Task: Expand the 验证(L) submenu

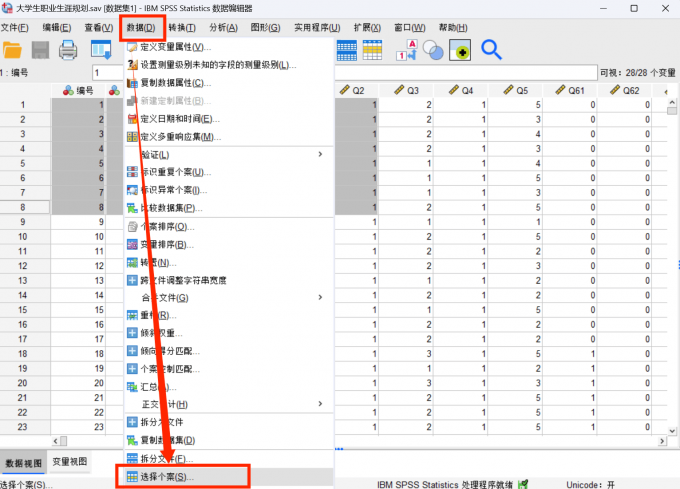Action: coord(229,155)
